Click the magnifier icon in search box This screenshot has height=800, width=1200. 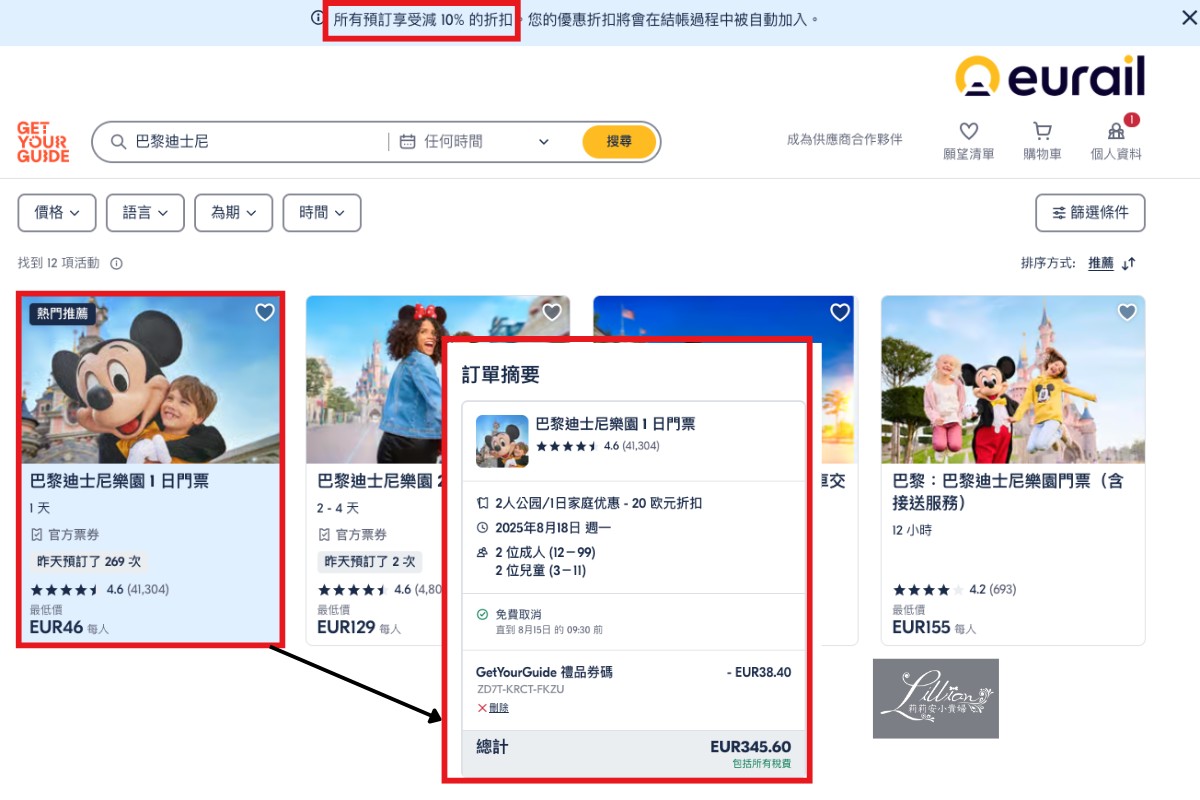pyautogui.click(x=118, y=142)
